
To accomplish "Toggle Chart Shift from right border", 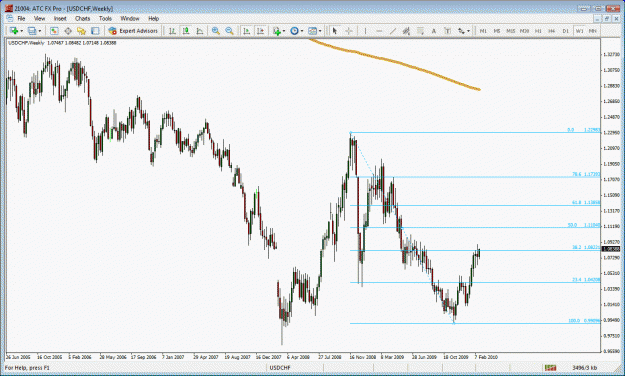I will click(261, 31).
